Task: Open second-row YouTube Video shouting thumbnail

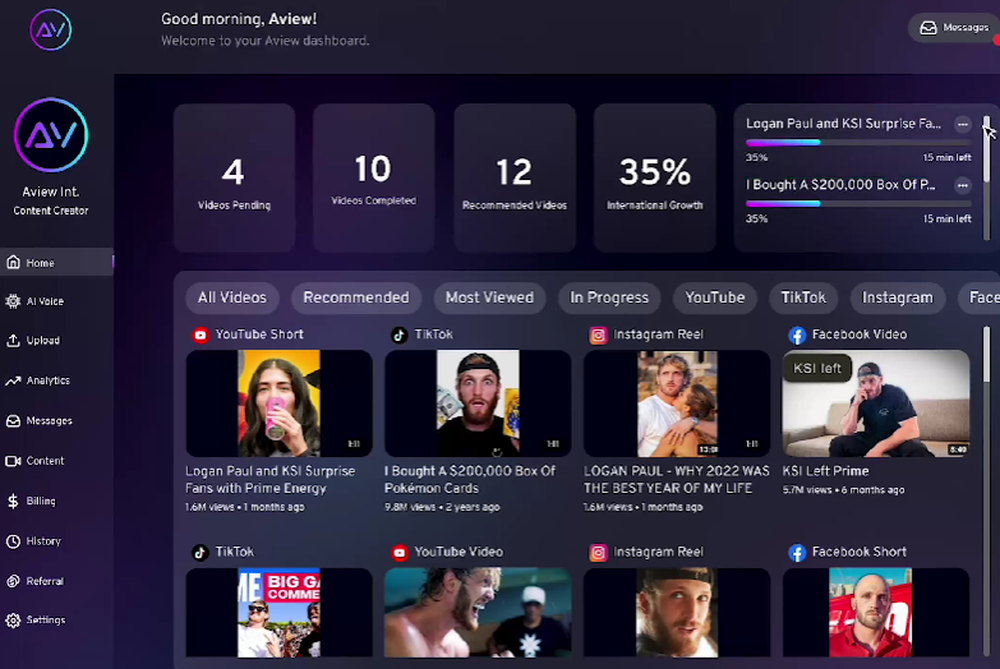Action: coord(478,613)
